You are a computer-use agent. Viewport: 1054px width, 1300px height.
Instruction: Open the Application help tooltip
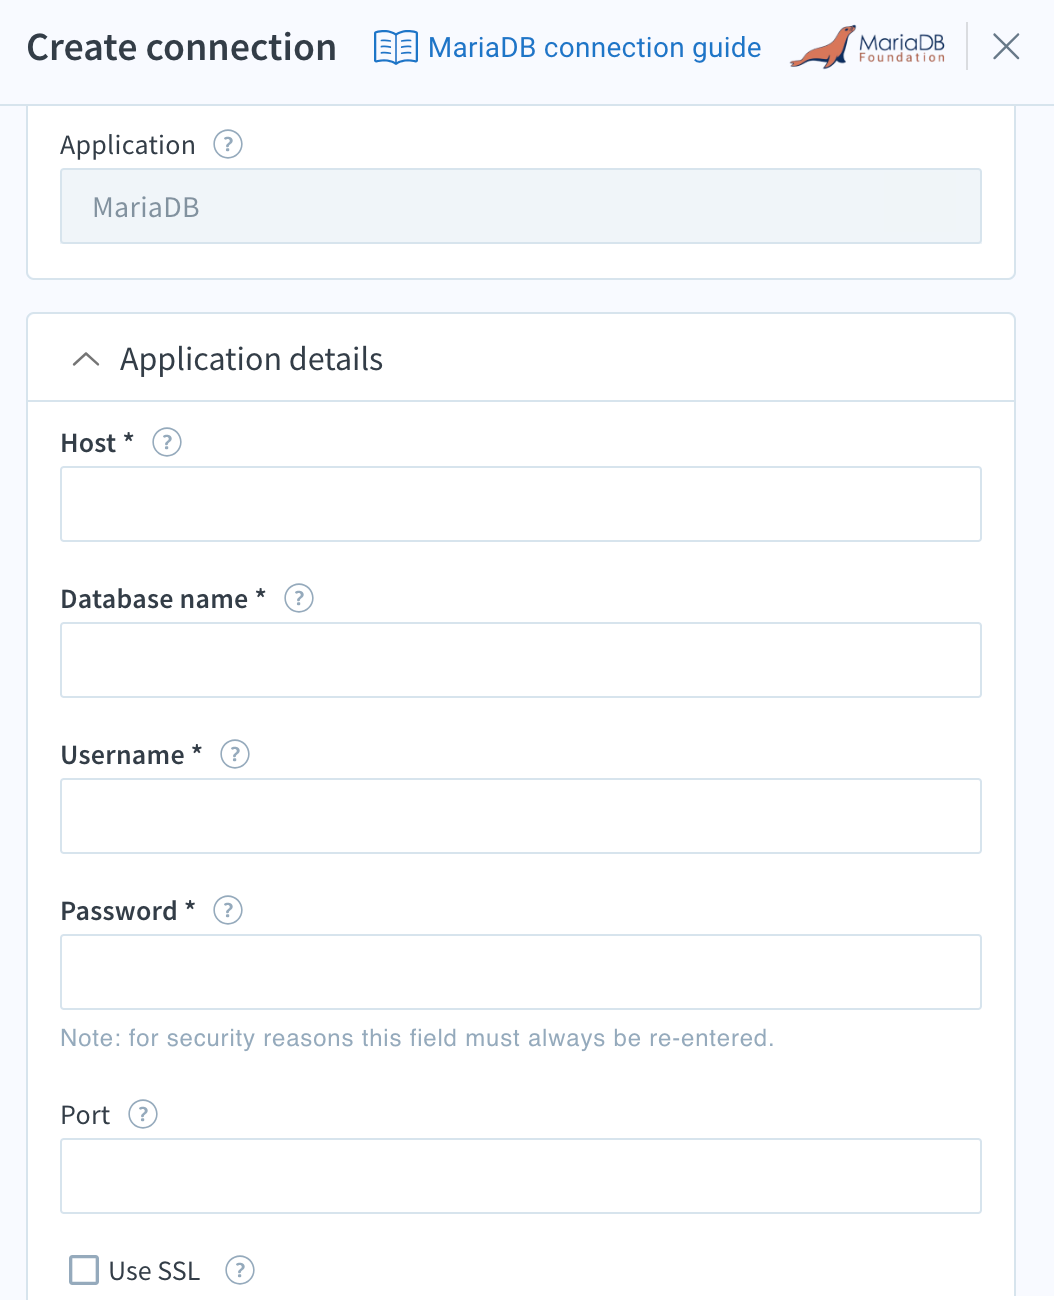pos(227,144)
